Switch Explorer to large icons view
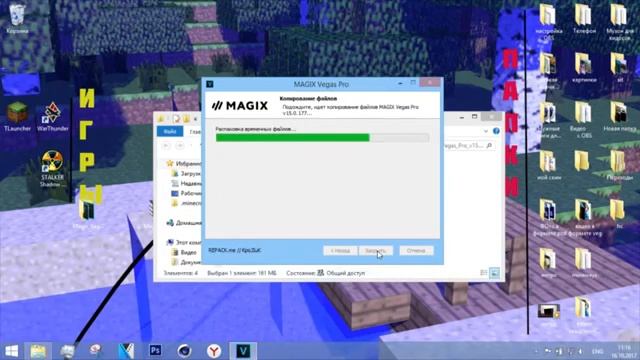640x360 pixels. point(494,273)
